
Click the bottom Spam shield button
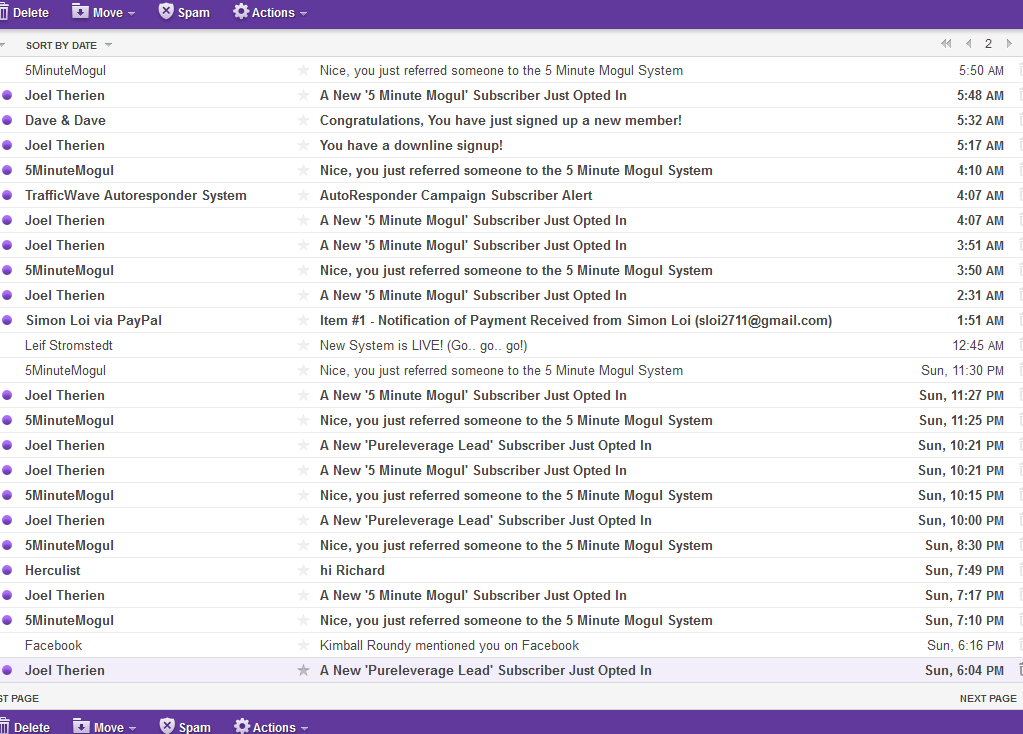coord(185,726)
